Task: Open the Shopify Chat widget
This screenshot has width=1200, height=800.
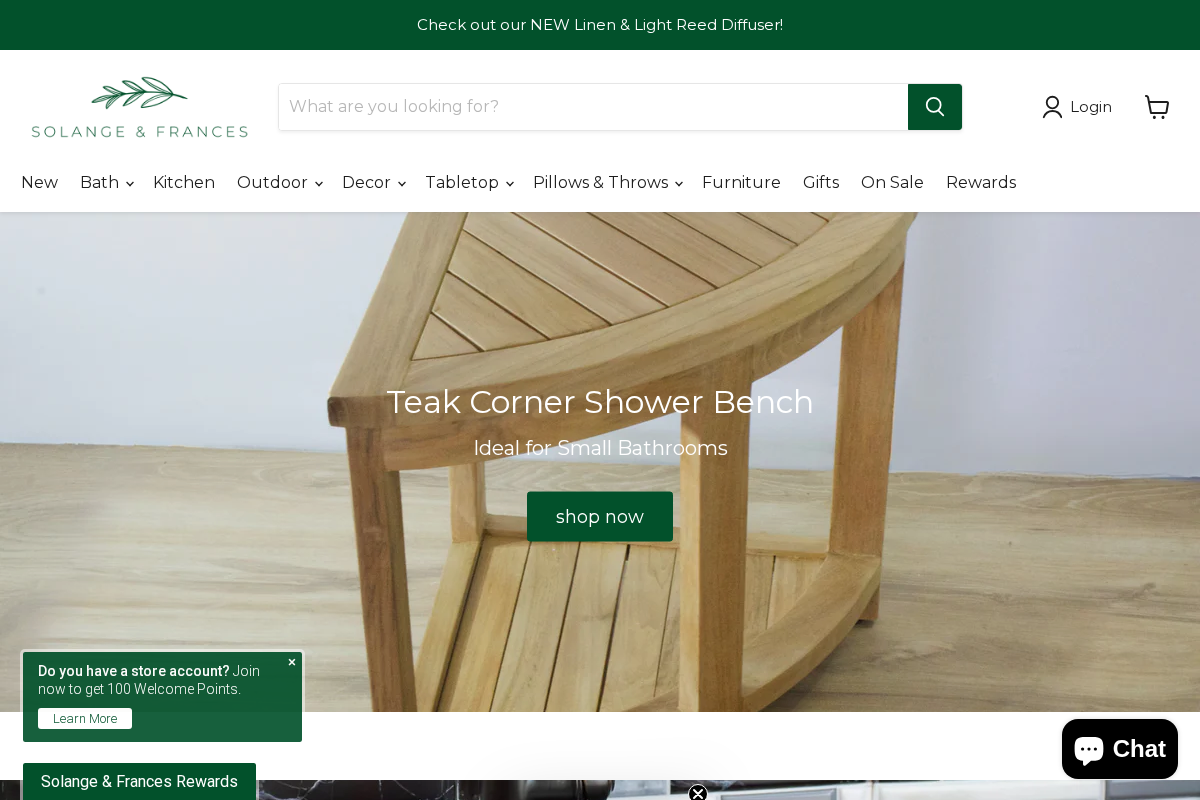Action: (x=1119, y=749)
